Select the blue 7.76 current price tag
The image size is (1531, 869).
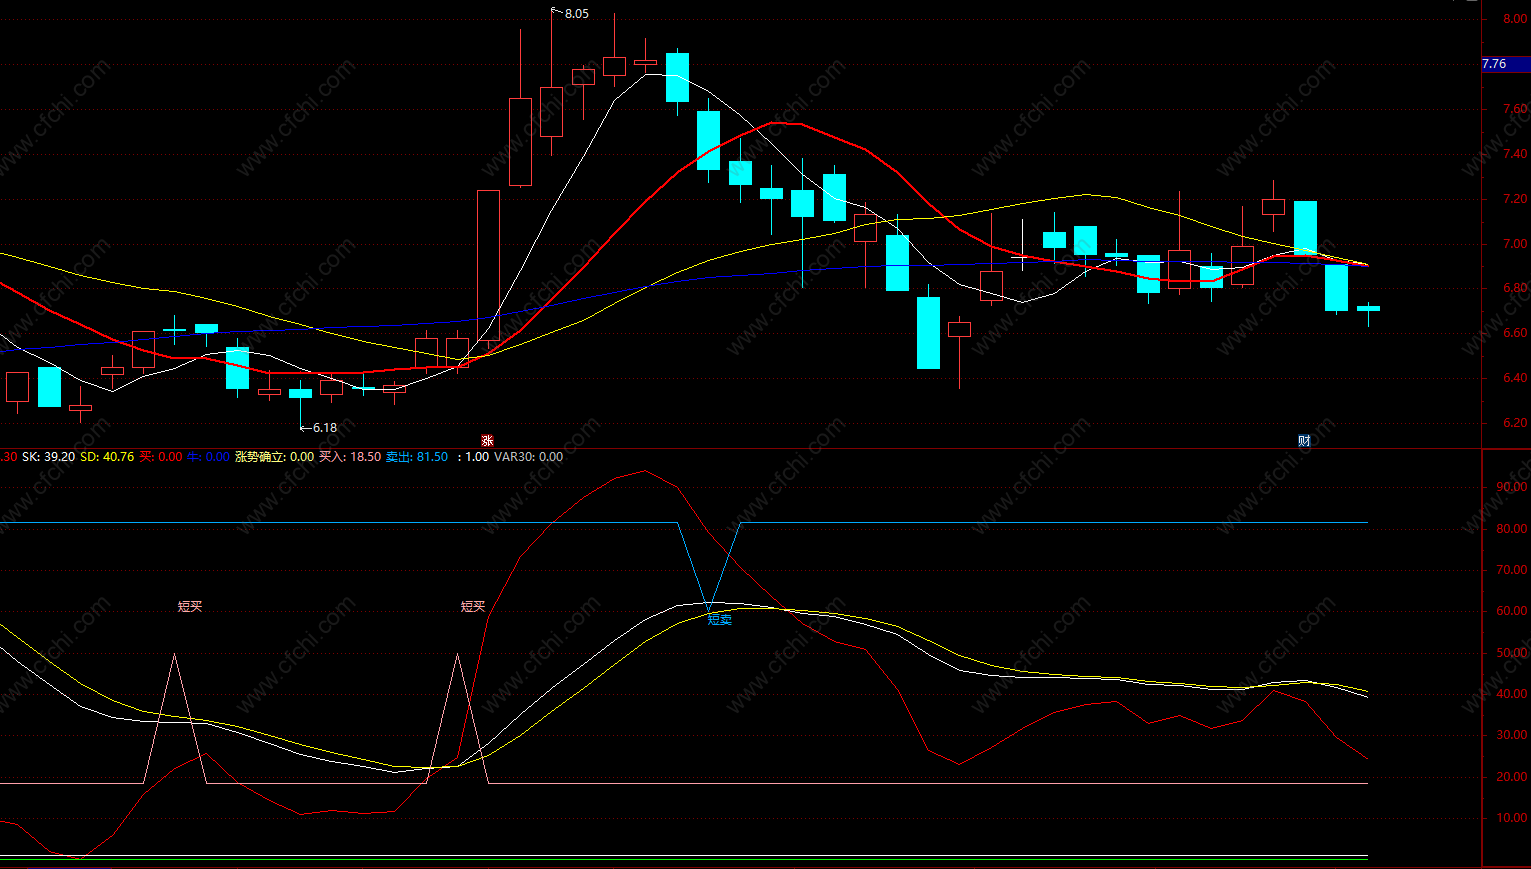click(1505, 64)
